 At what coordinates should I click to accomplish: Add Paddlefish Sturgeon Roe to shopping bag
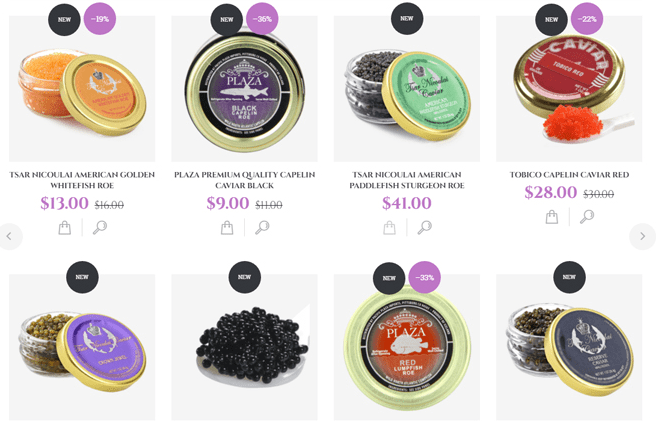point(389,228)
